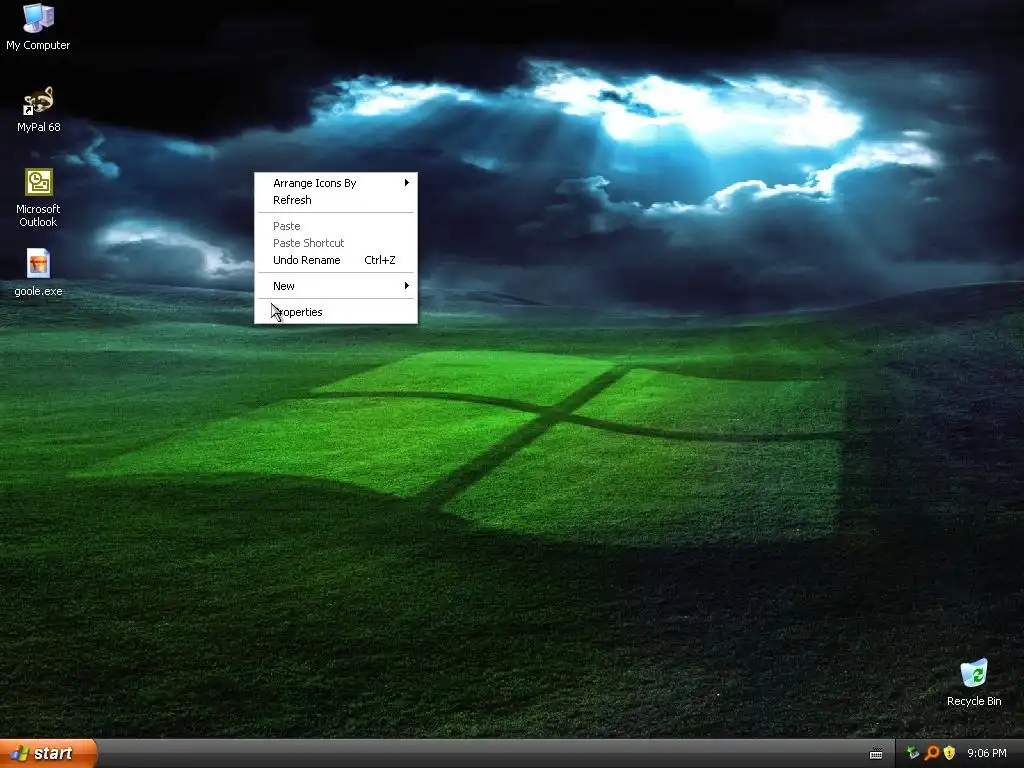Click the keyboard icon in the taskbar
1024x768 pixels.
[876, 754]
